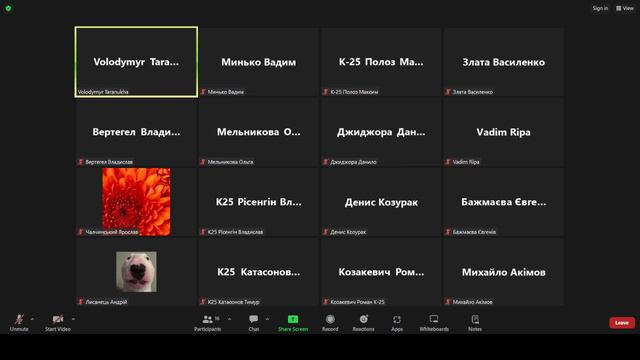Click the muted mic icon for Денис Козурак
Screen dimensions: 640x360
(325, 232)
